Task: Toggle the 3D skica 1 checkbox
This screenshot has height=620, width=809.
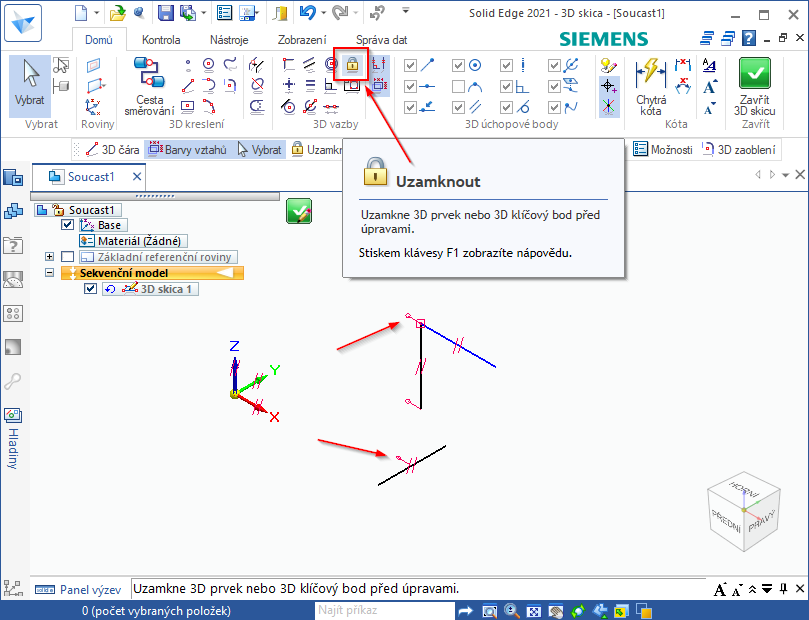Action: pyautogui.click(x=91, y=289)
